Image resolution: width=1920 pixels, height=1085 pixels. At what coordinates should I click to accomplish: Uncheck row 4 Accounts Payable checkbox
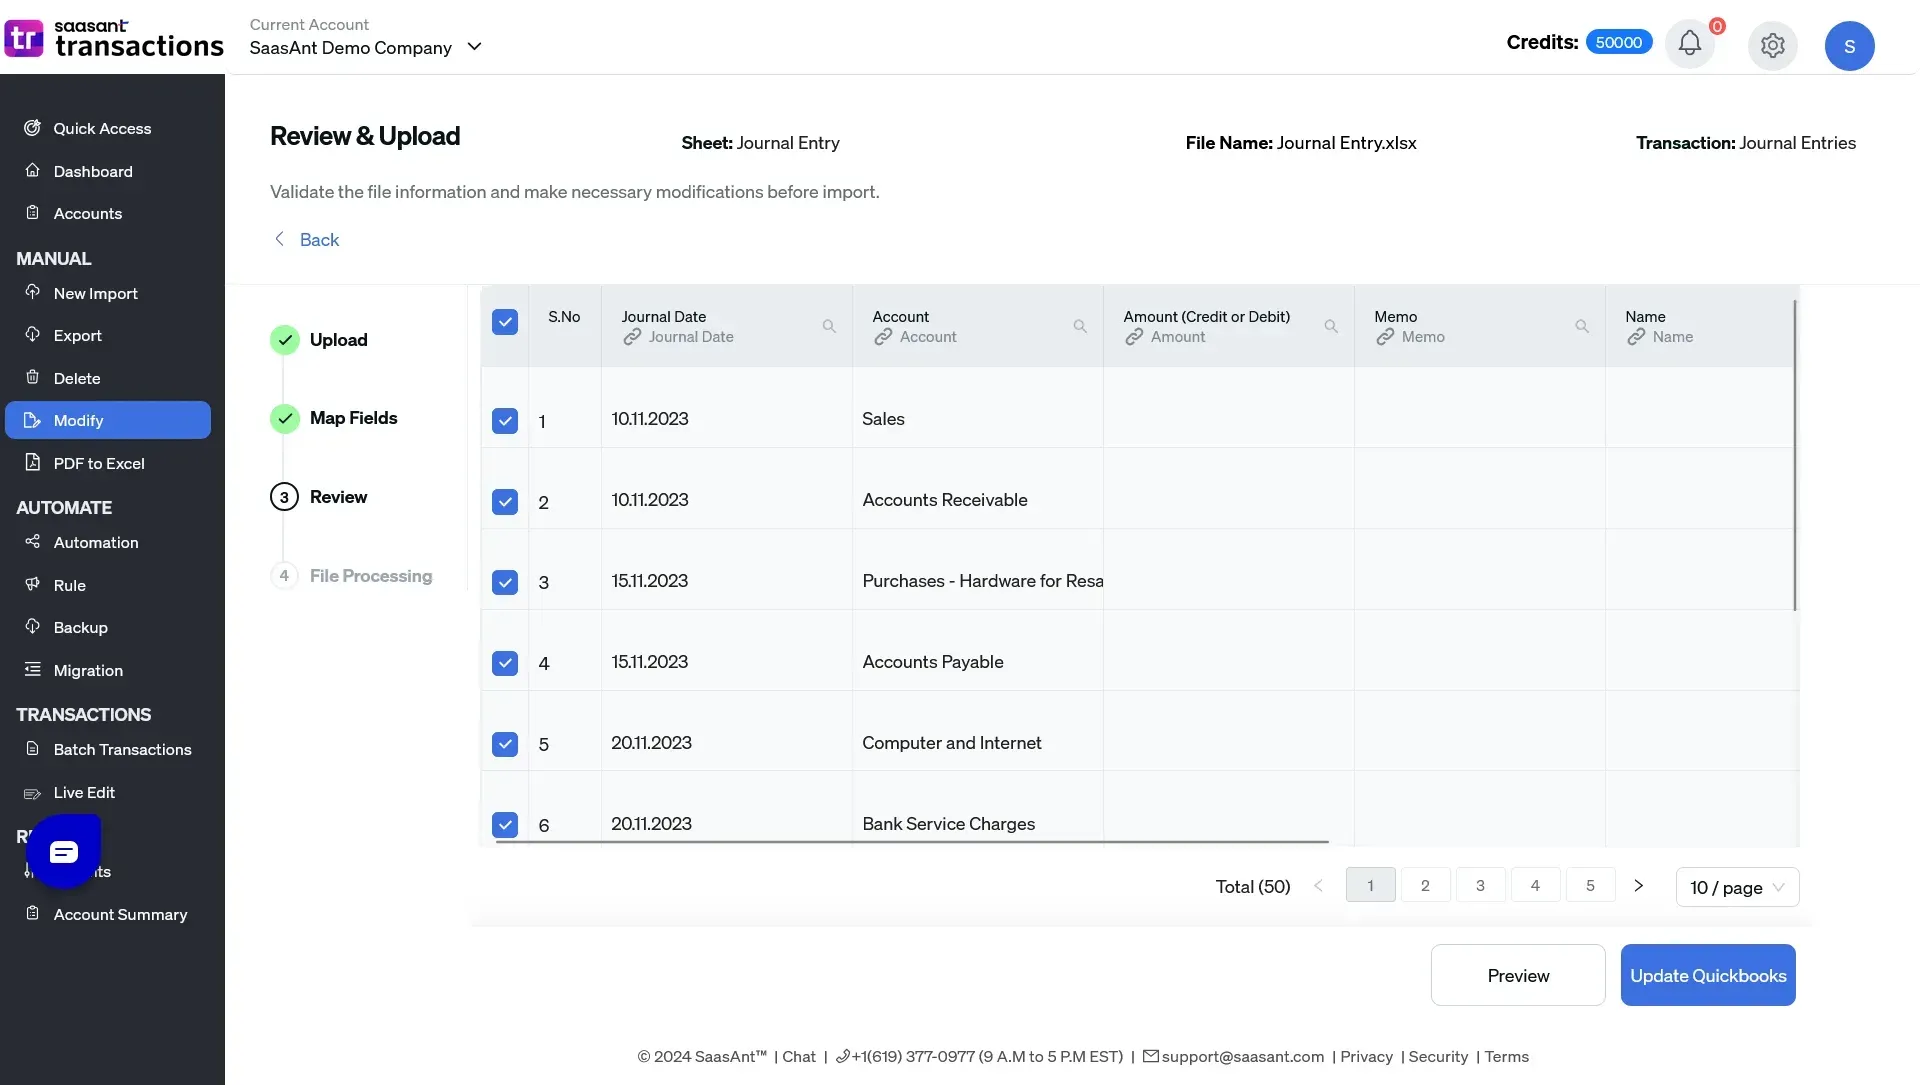[505, 663]
